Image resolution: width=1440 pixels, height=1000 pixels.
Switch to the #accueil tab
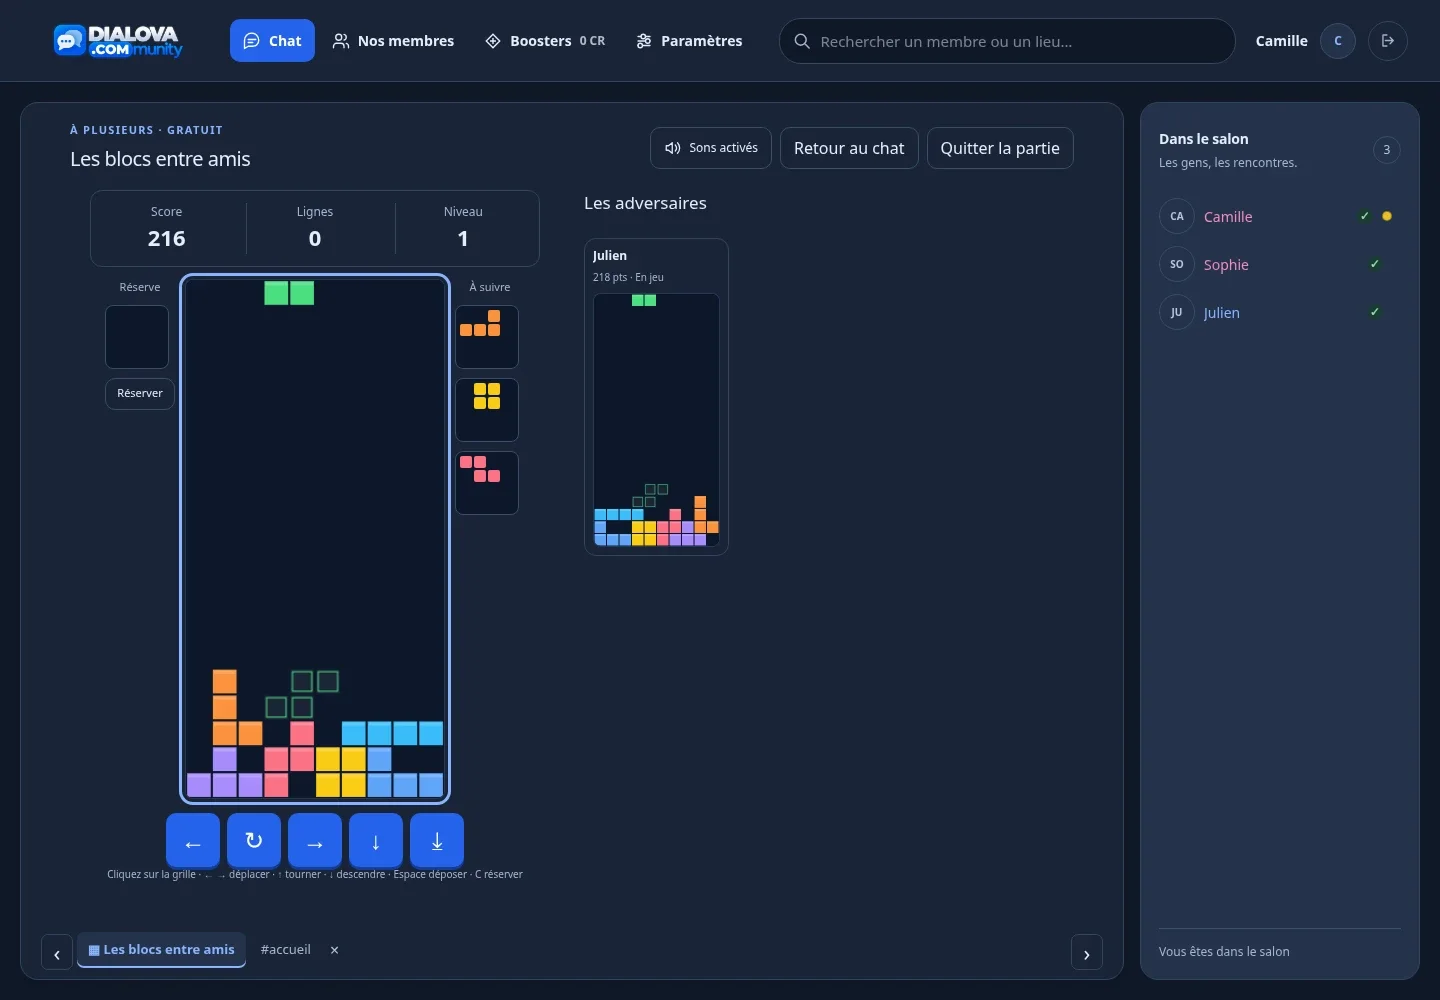click(x=286, y=950)
